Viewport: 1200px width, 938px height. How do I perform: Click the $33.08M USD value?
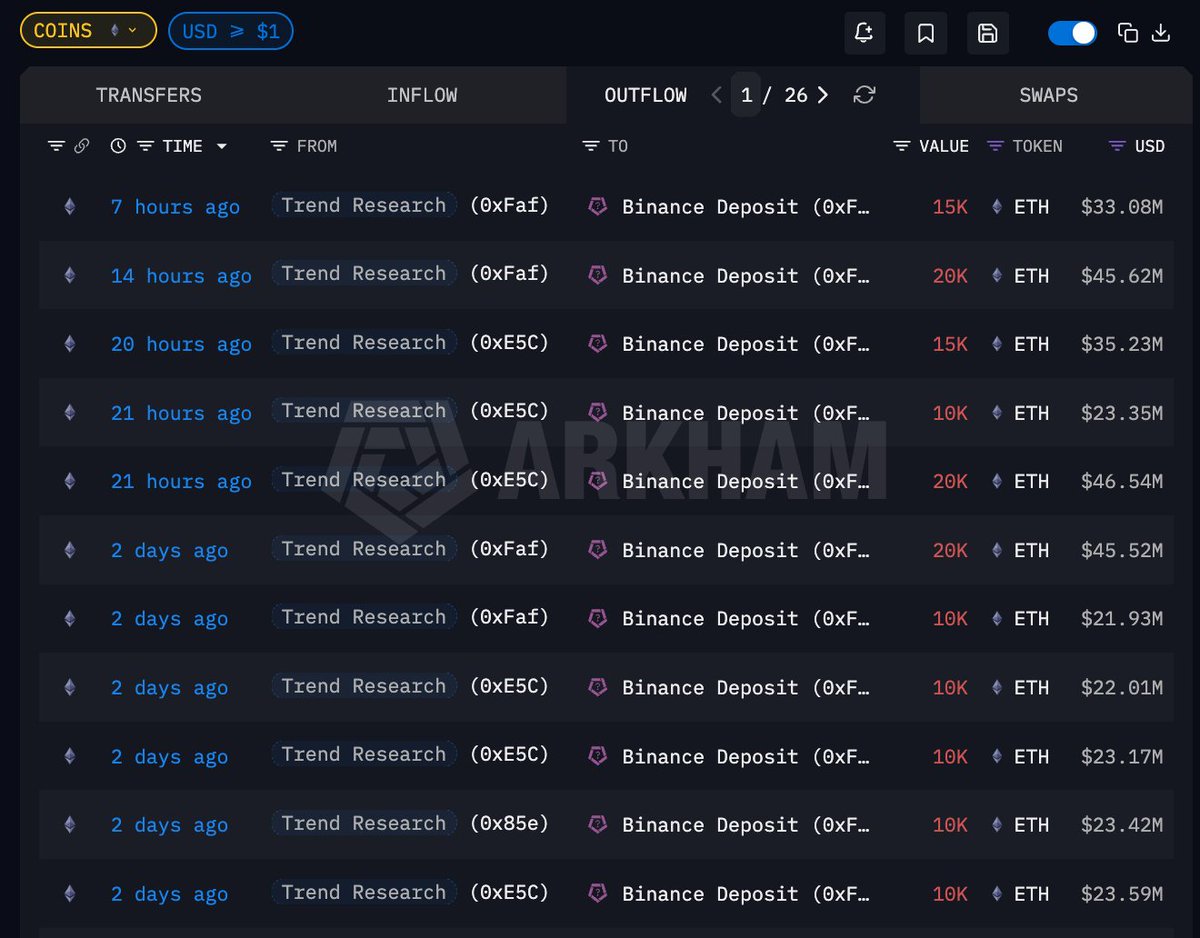1122,207
